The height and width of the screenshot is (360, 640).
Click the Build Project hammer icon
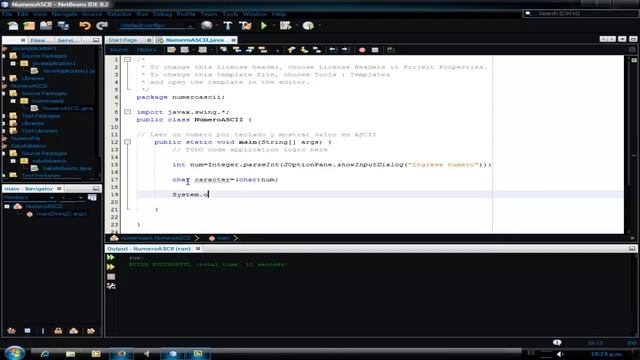coord(228,26)
